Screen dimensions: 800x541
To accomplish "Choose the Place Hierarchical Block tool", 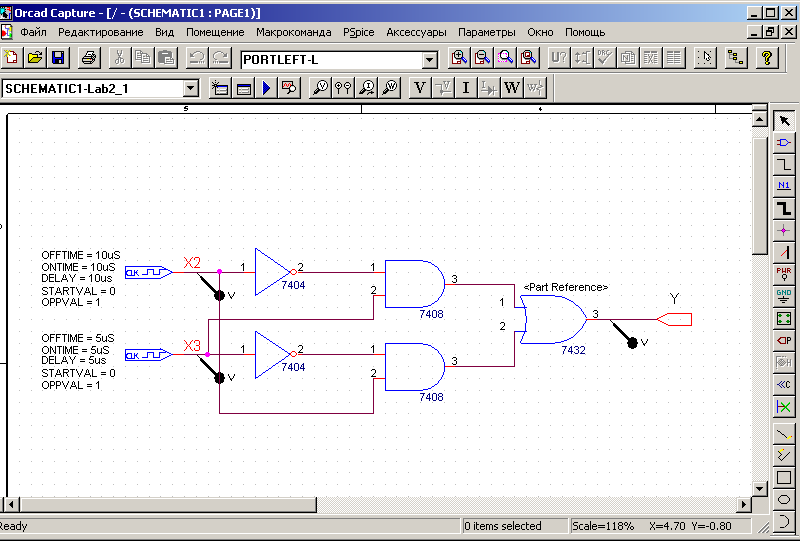I will coord(784,318).
